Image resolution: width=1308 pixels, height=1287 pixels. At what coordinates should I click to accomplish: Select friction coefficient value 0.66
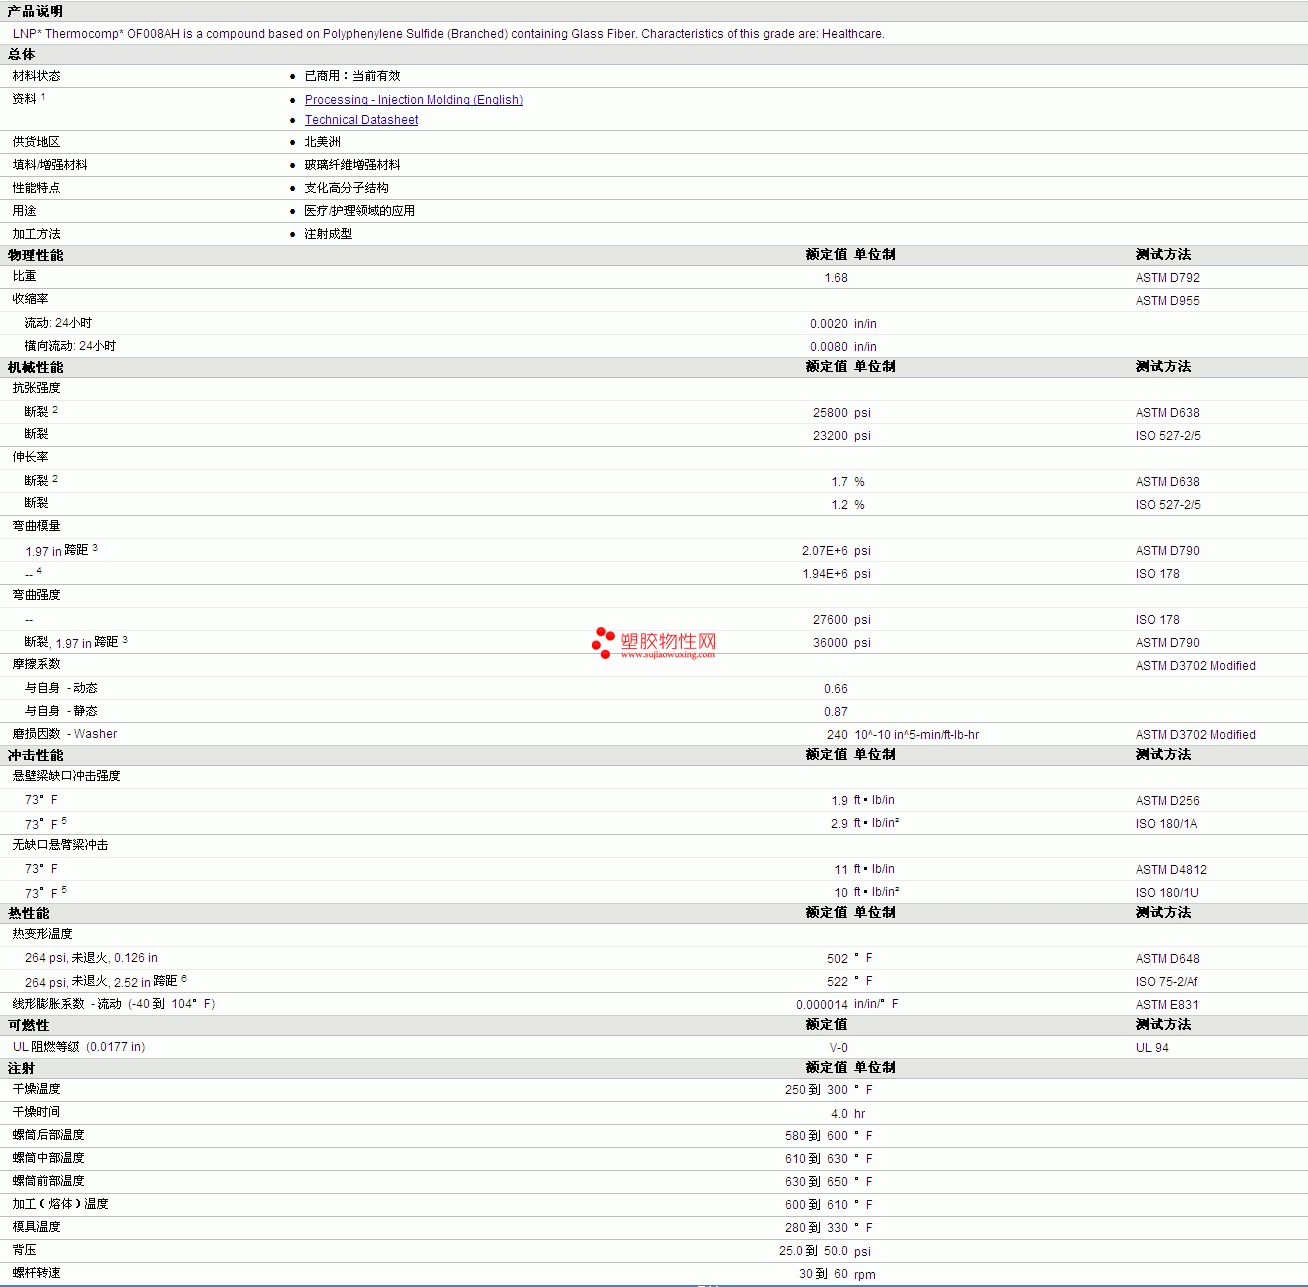836,689
